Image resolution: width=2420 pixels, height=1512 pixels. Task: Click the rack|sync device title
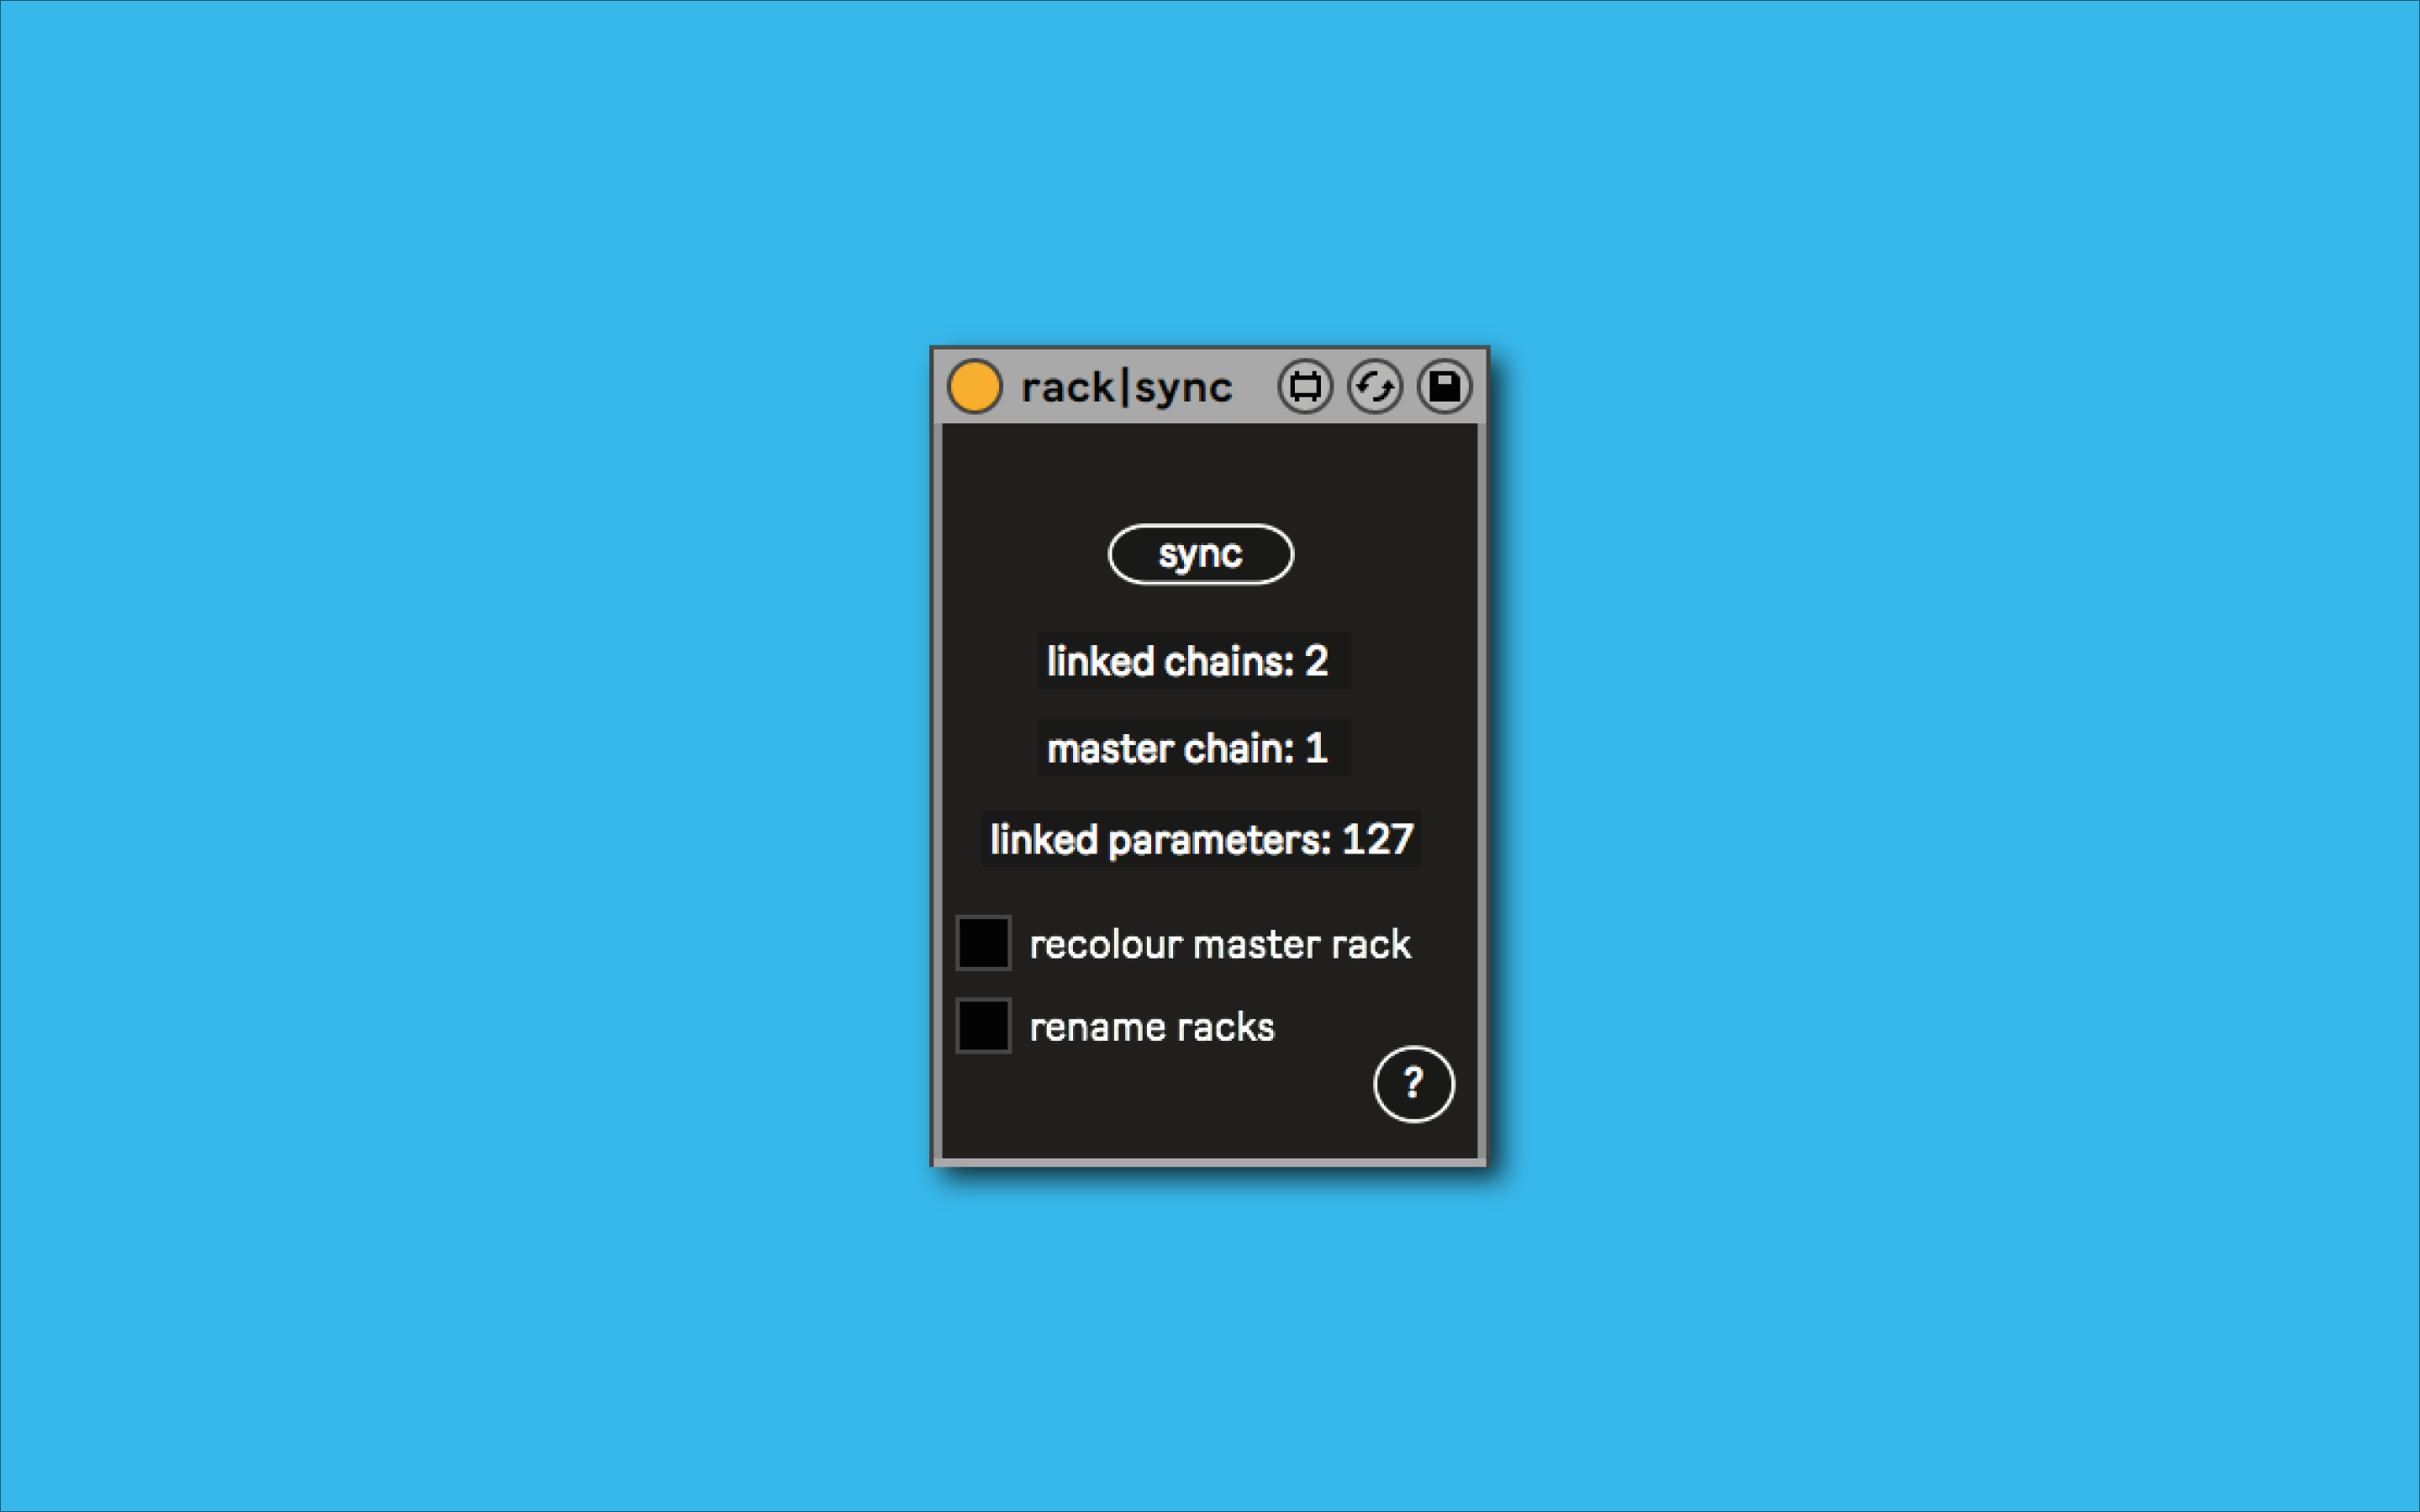coord(1126,387)
